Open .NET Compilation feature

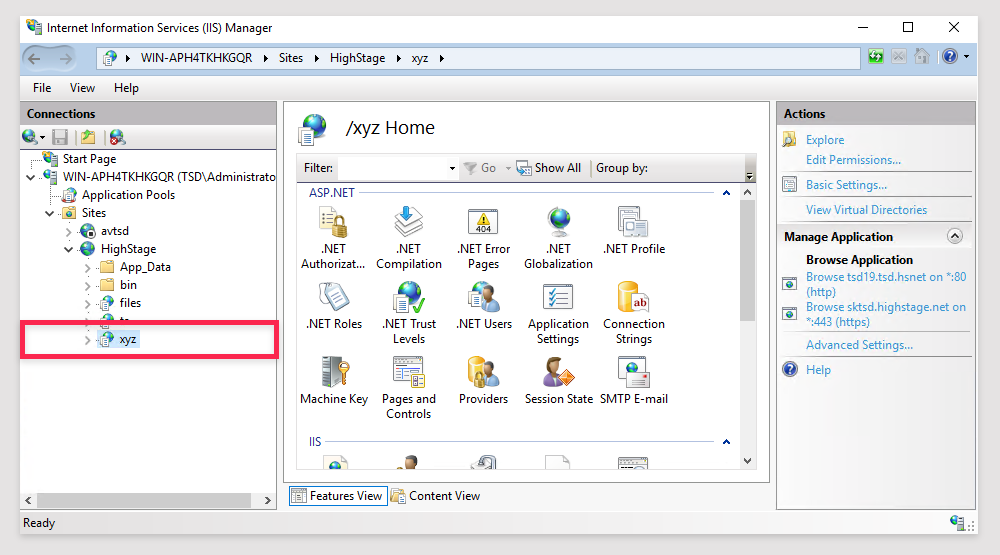(x=409, y=238)
